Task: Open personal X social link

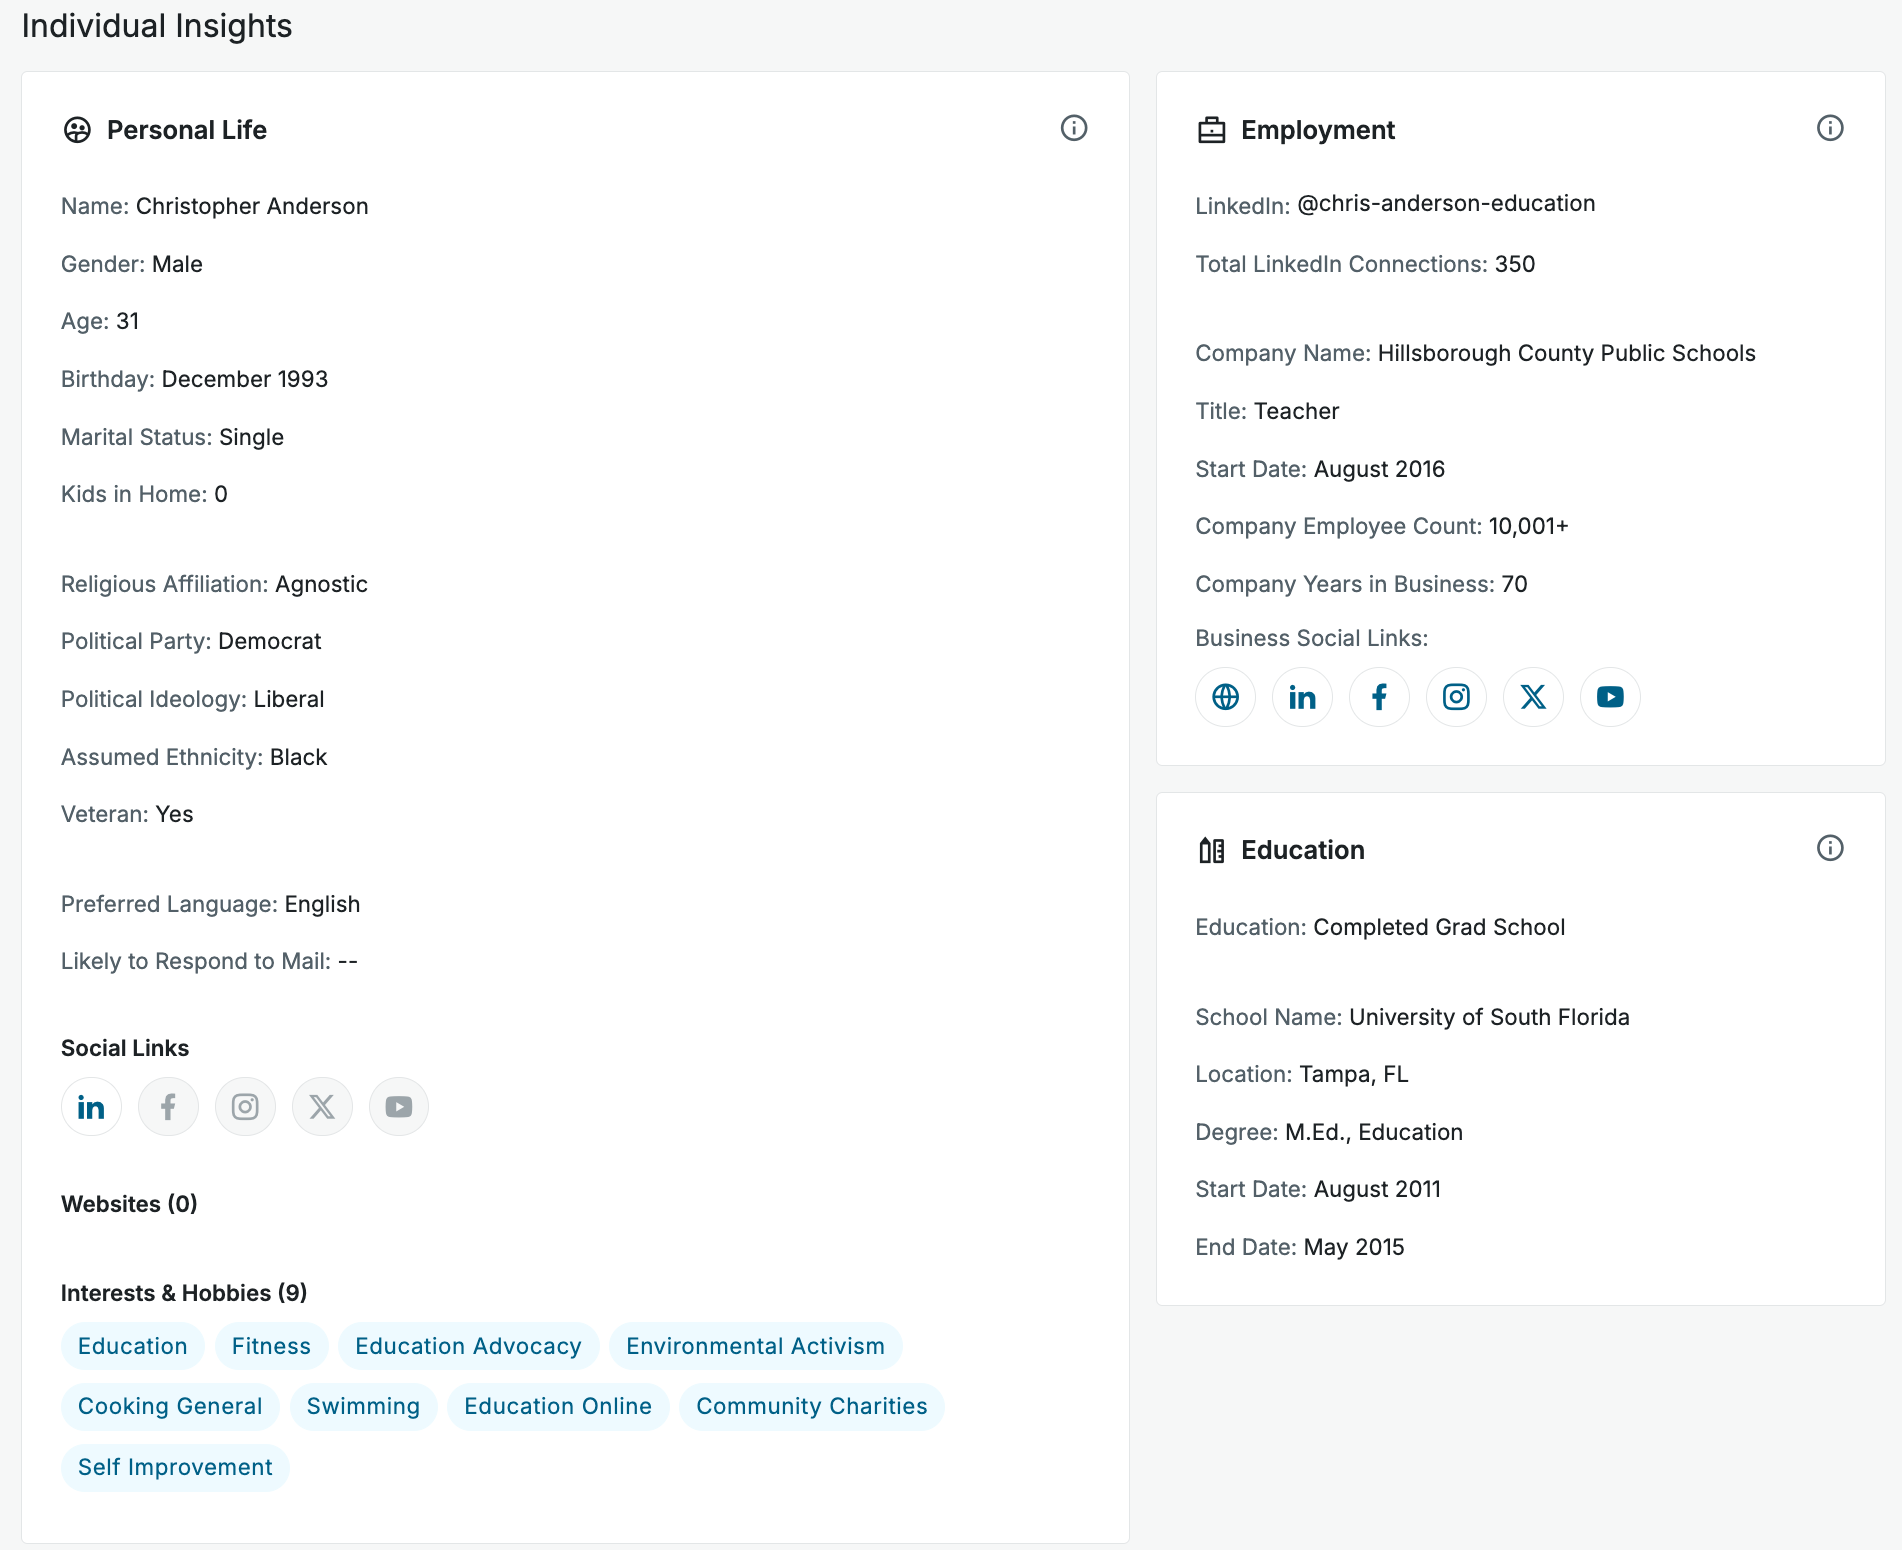Action: pyautogui.click(x=322, y=1106)
